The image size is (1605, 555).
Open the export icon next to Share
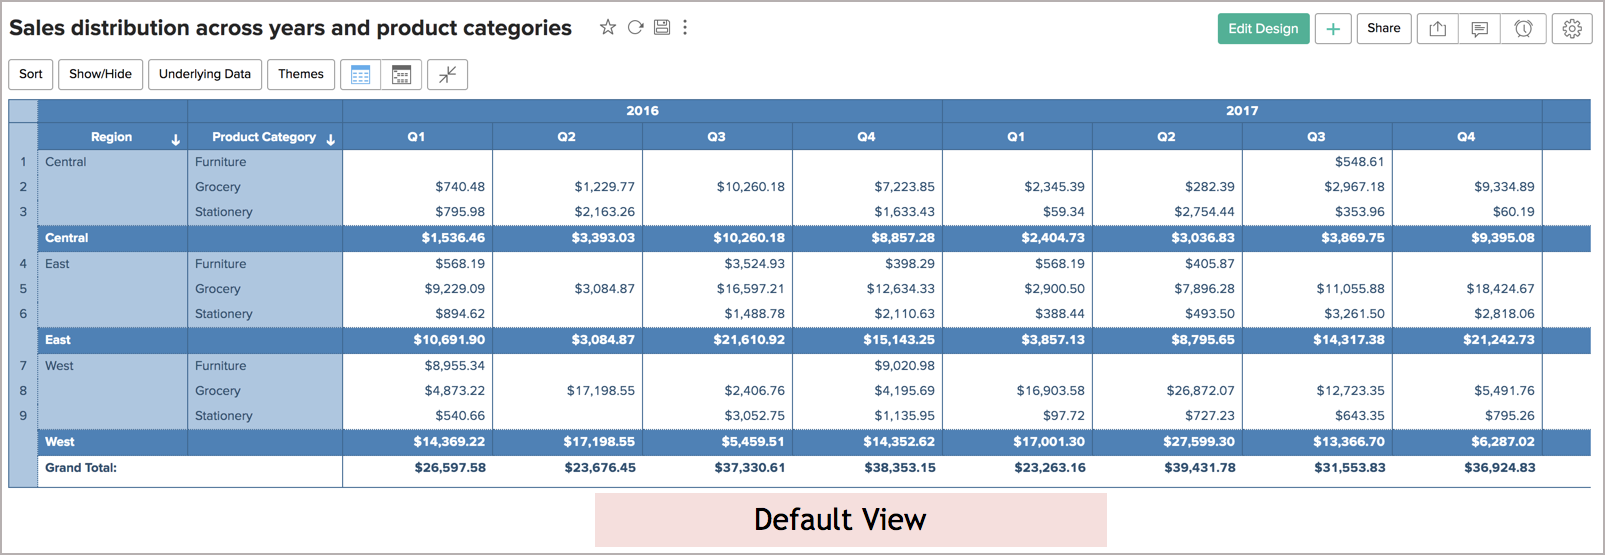1438,29
